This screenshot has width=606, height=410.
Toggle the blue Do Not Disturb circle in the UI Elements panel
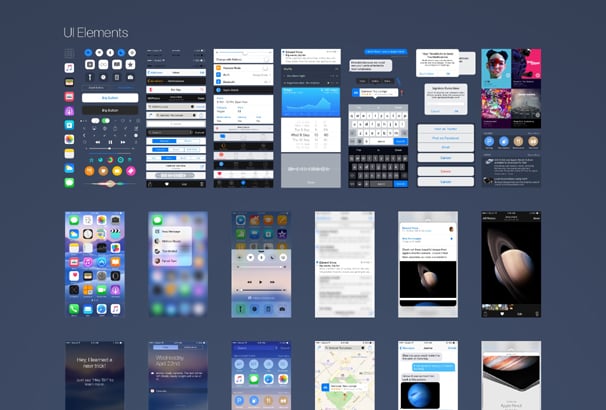[x=121, y=53]
